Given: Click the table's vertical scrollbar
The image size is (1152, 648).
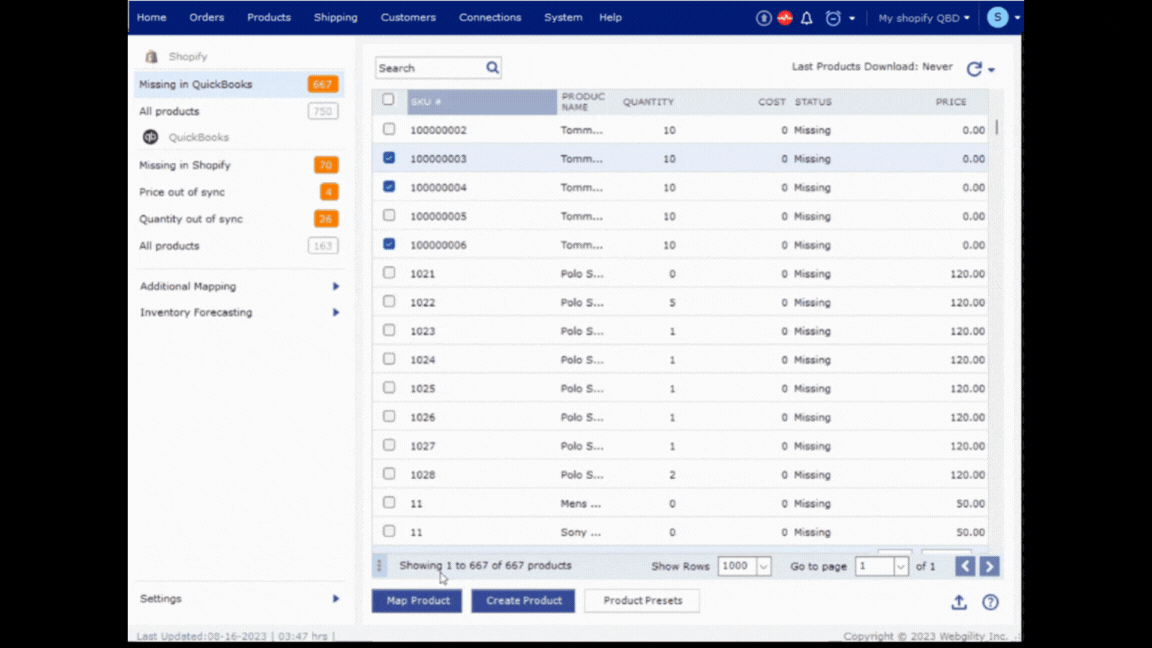Looking at the screenshot, I should (996, 128).
